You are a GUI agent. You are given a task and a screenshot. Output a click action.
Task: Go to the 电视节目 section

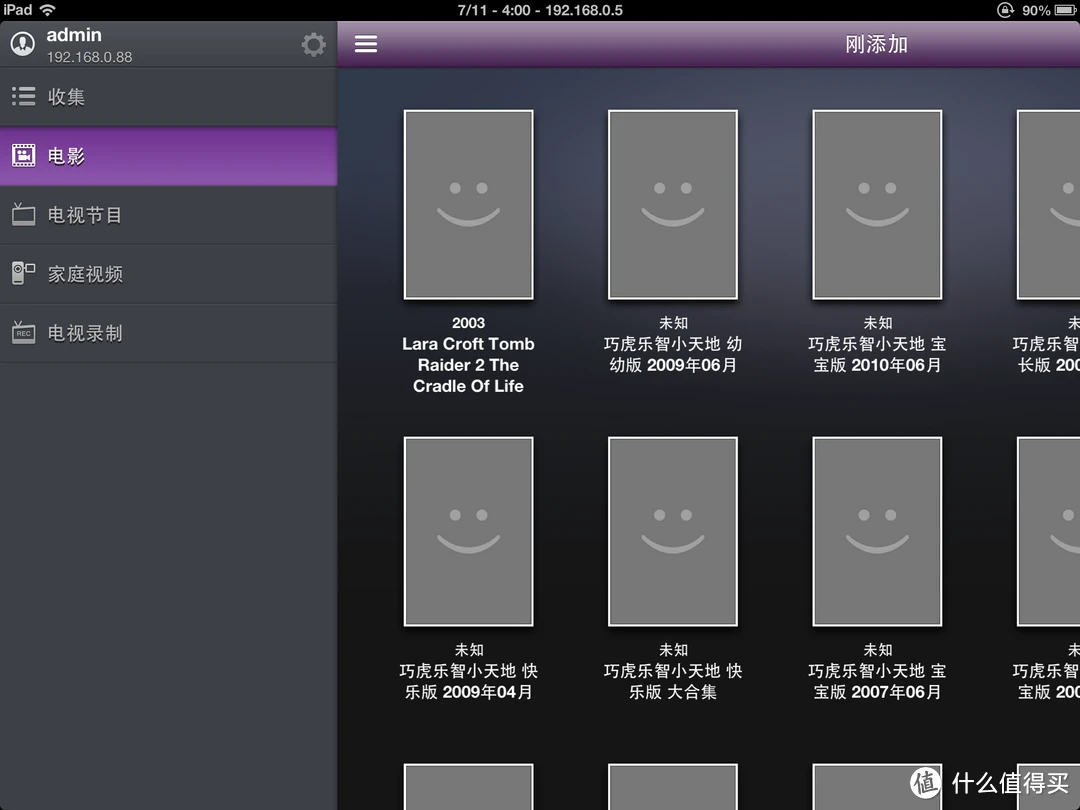169,215
